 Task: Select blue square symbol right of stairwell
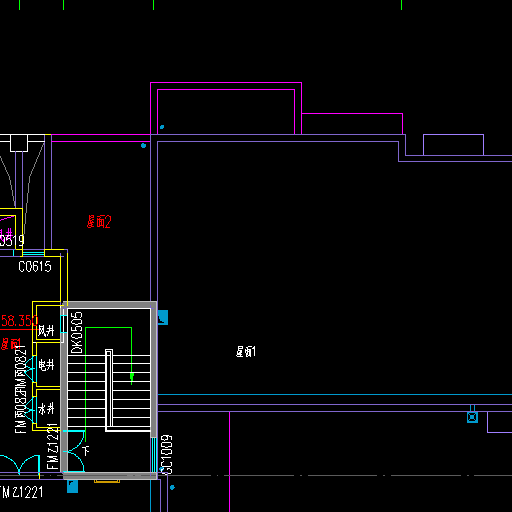(163, 317)
